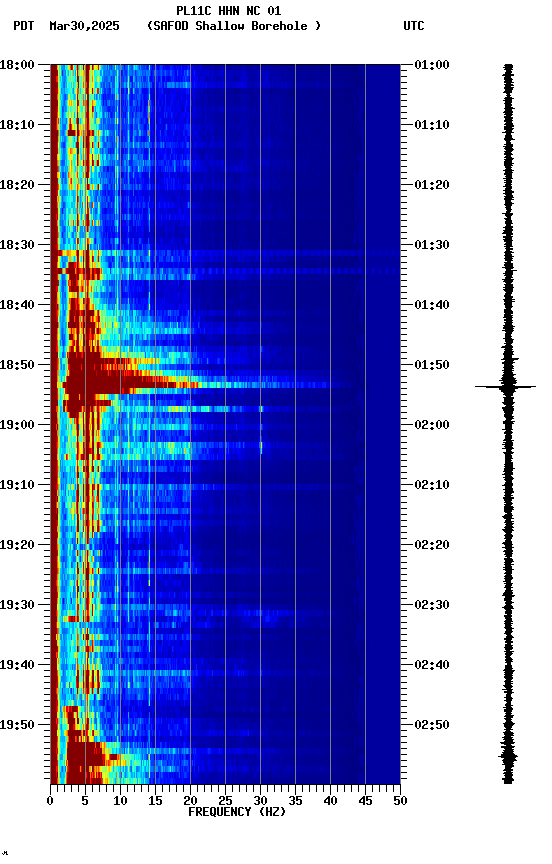Click the 19:40 PDT time label
552x864 pixels.
pyautogui.click(x=17, y=666)
